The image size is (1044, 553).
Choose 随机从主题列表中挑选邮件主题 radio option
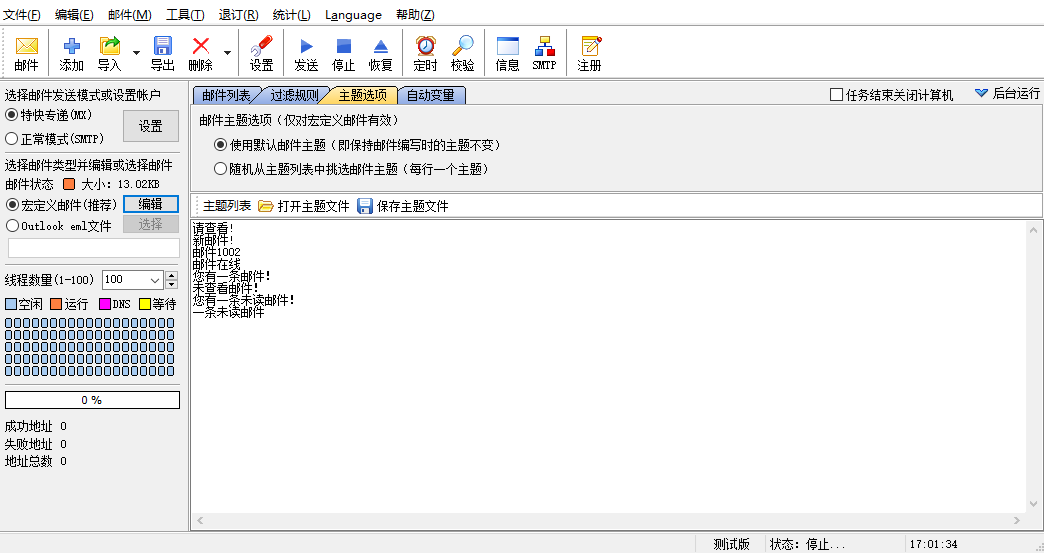221,169
